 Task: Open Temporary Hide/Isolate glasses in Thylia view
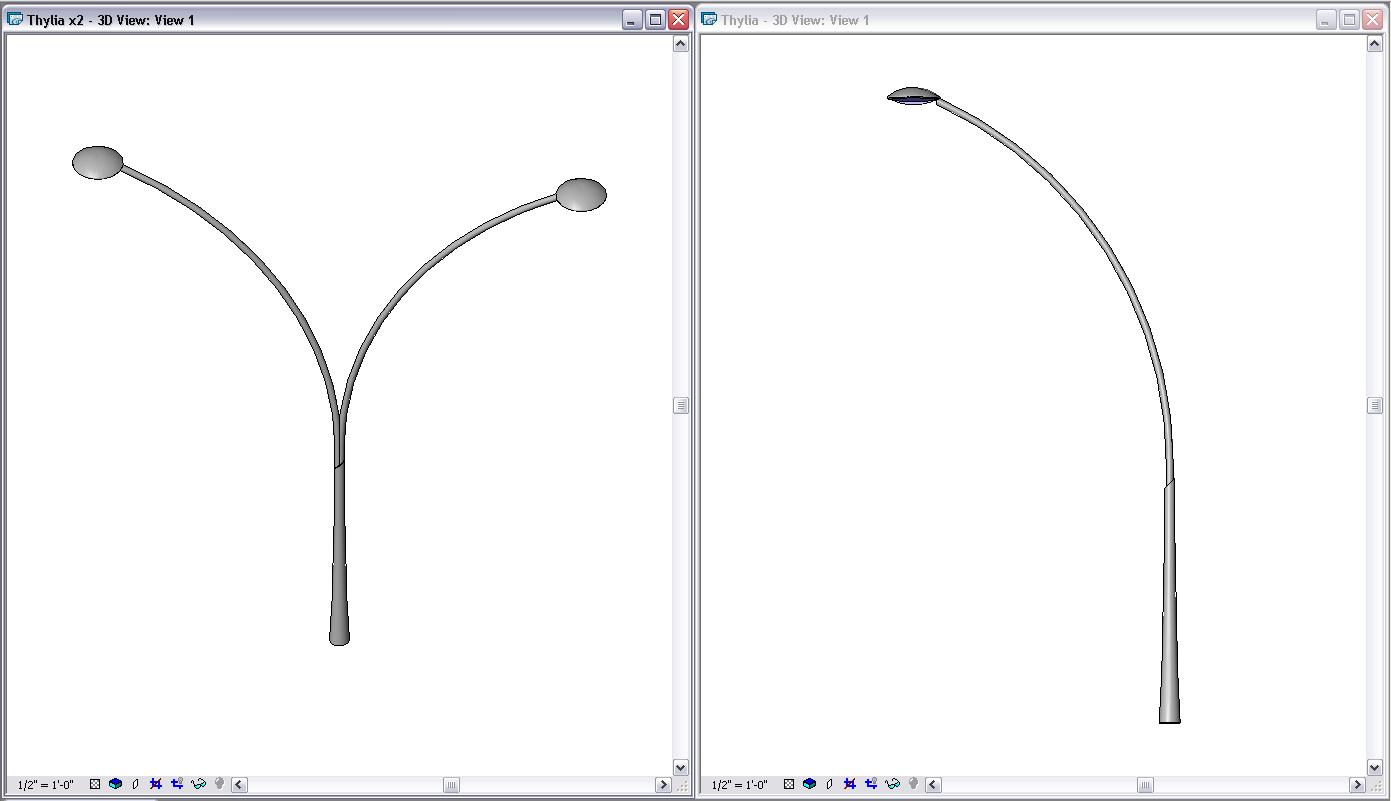coord(892,785)
